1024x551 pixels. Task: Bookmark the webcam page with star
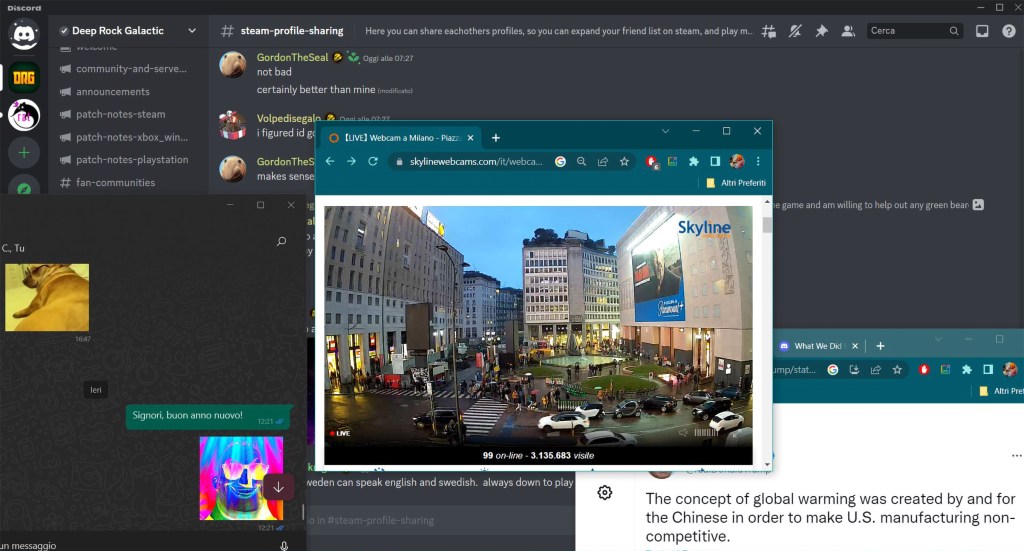coord(624,161)
